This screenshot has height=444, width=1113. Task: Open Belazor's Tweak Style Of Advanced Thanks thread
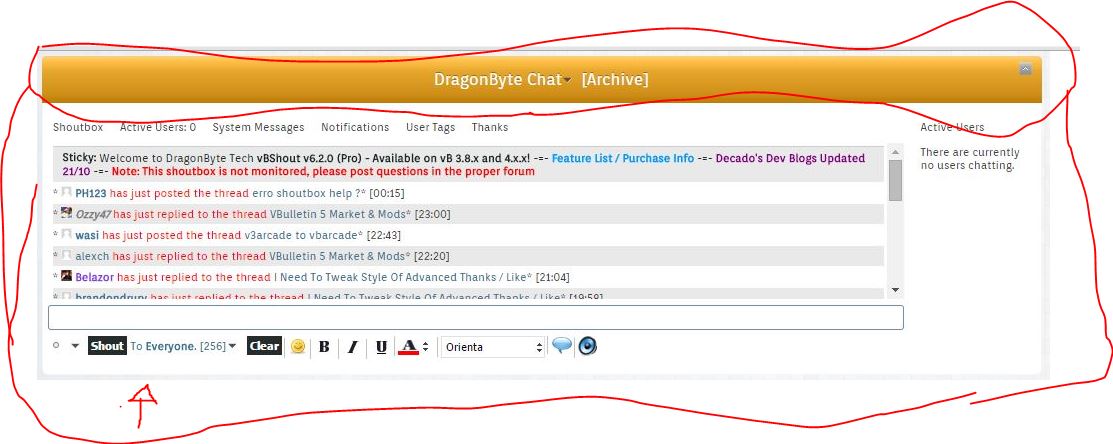tap(400, 277)
